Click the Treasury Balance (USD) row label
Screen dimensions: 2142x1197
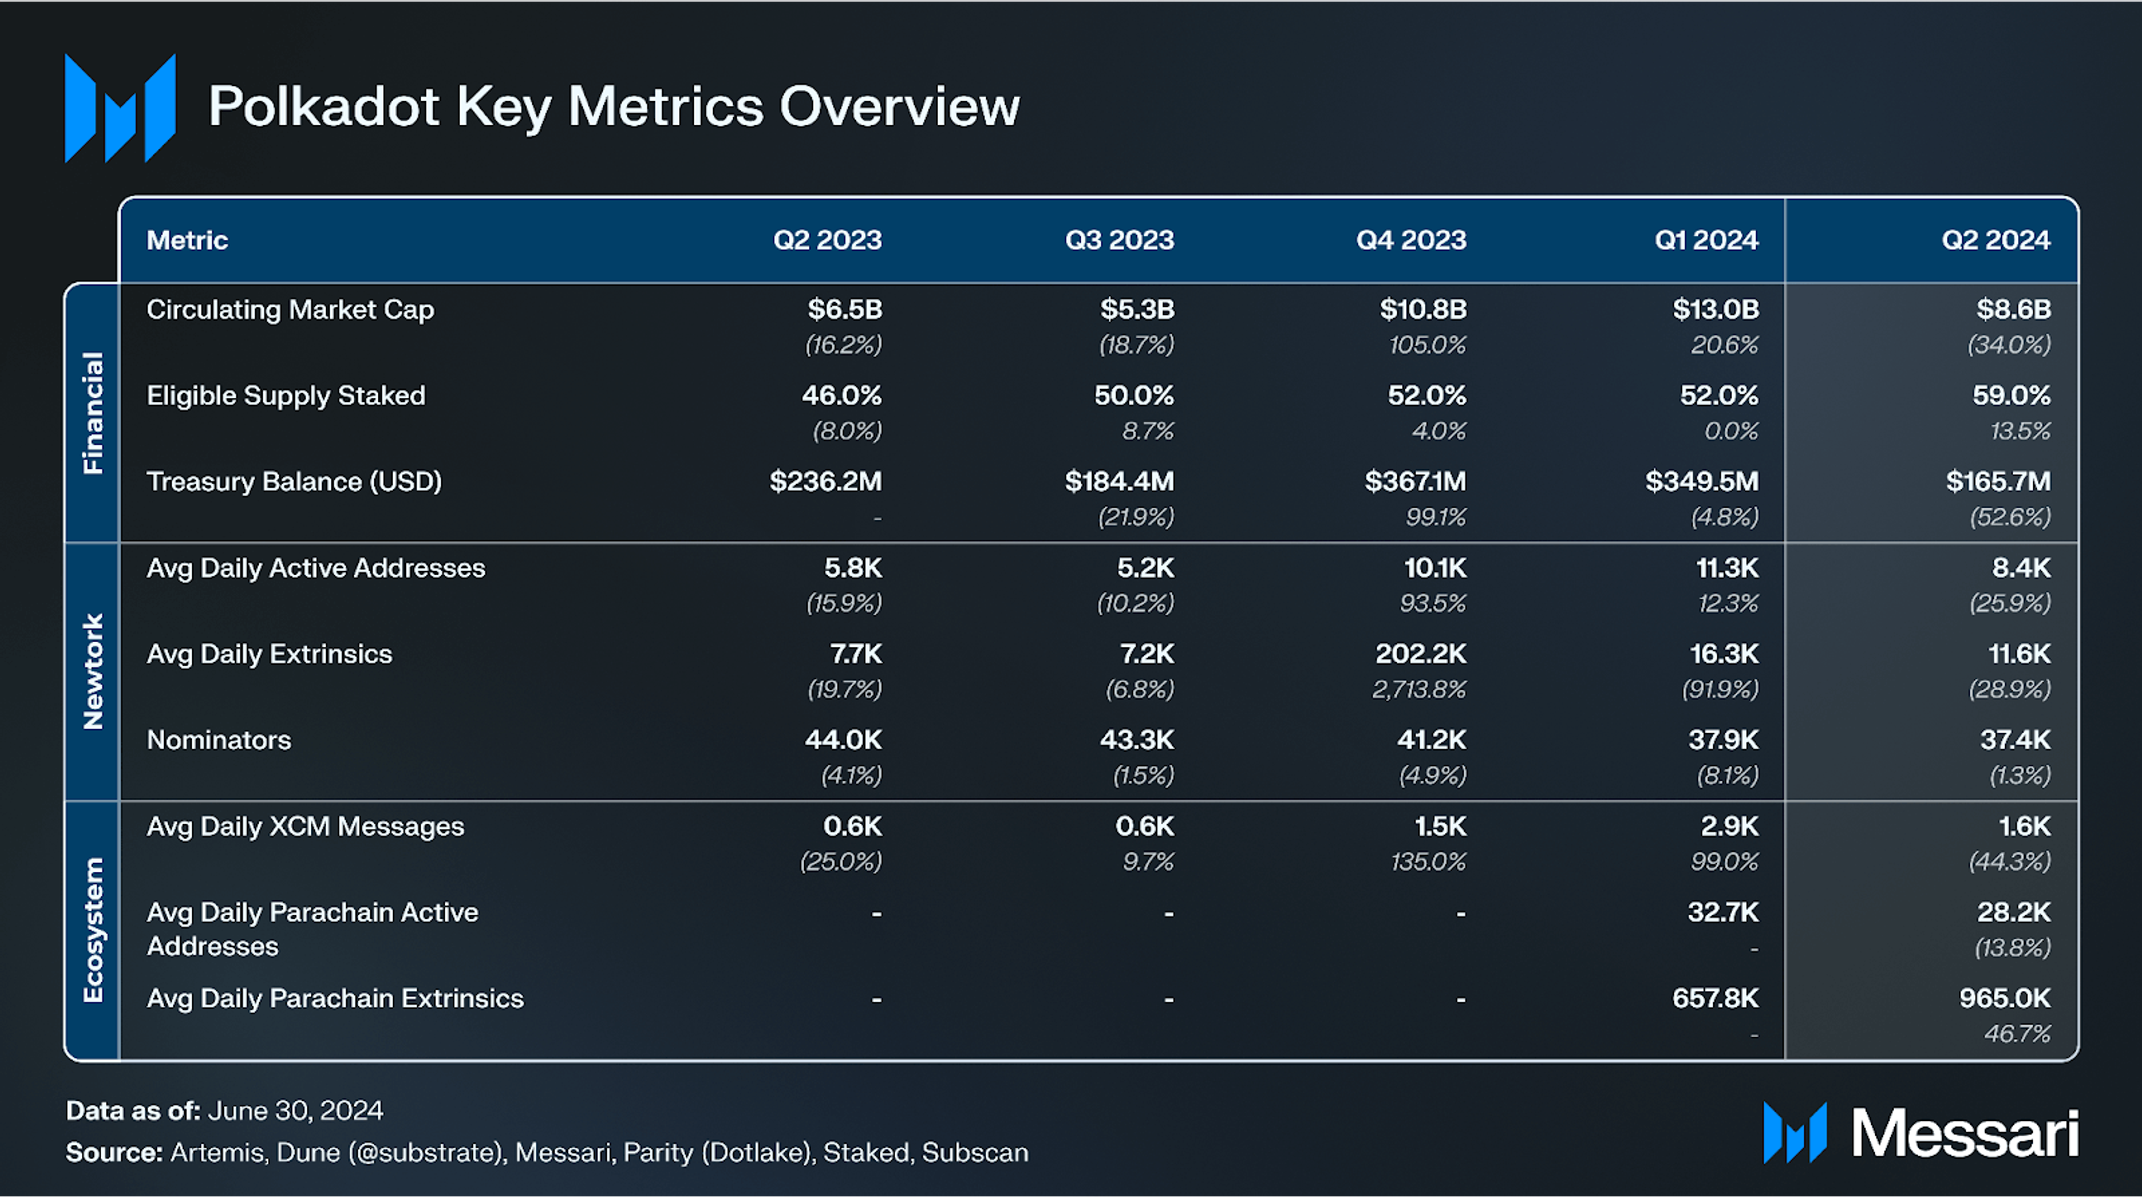(294, 482)
